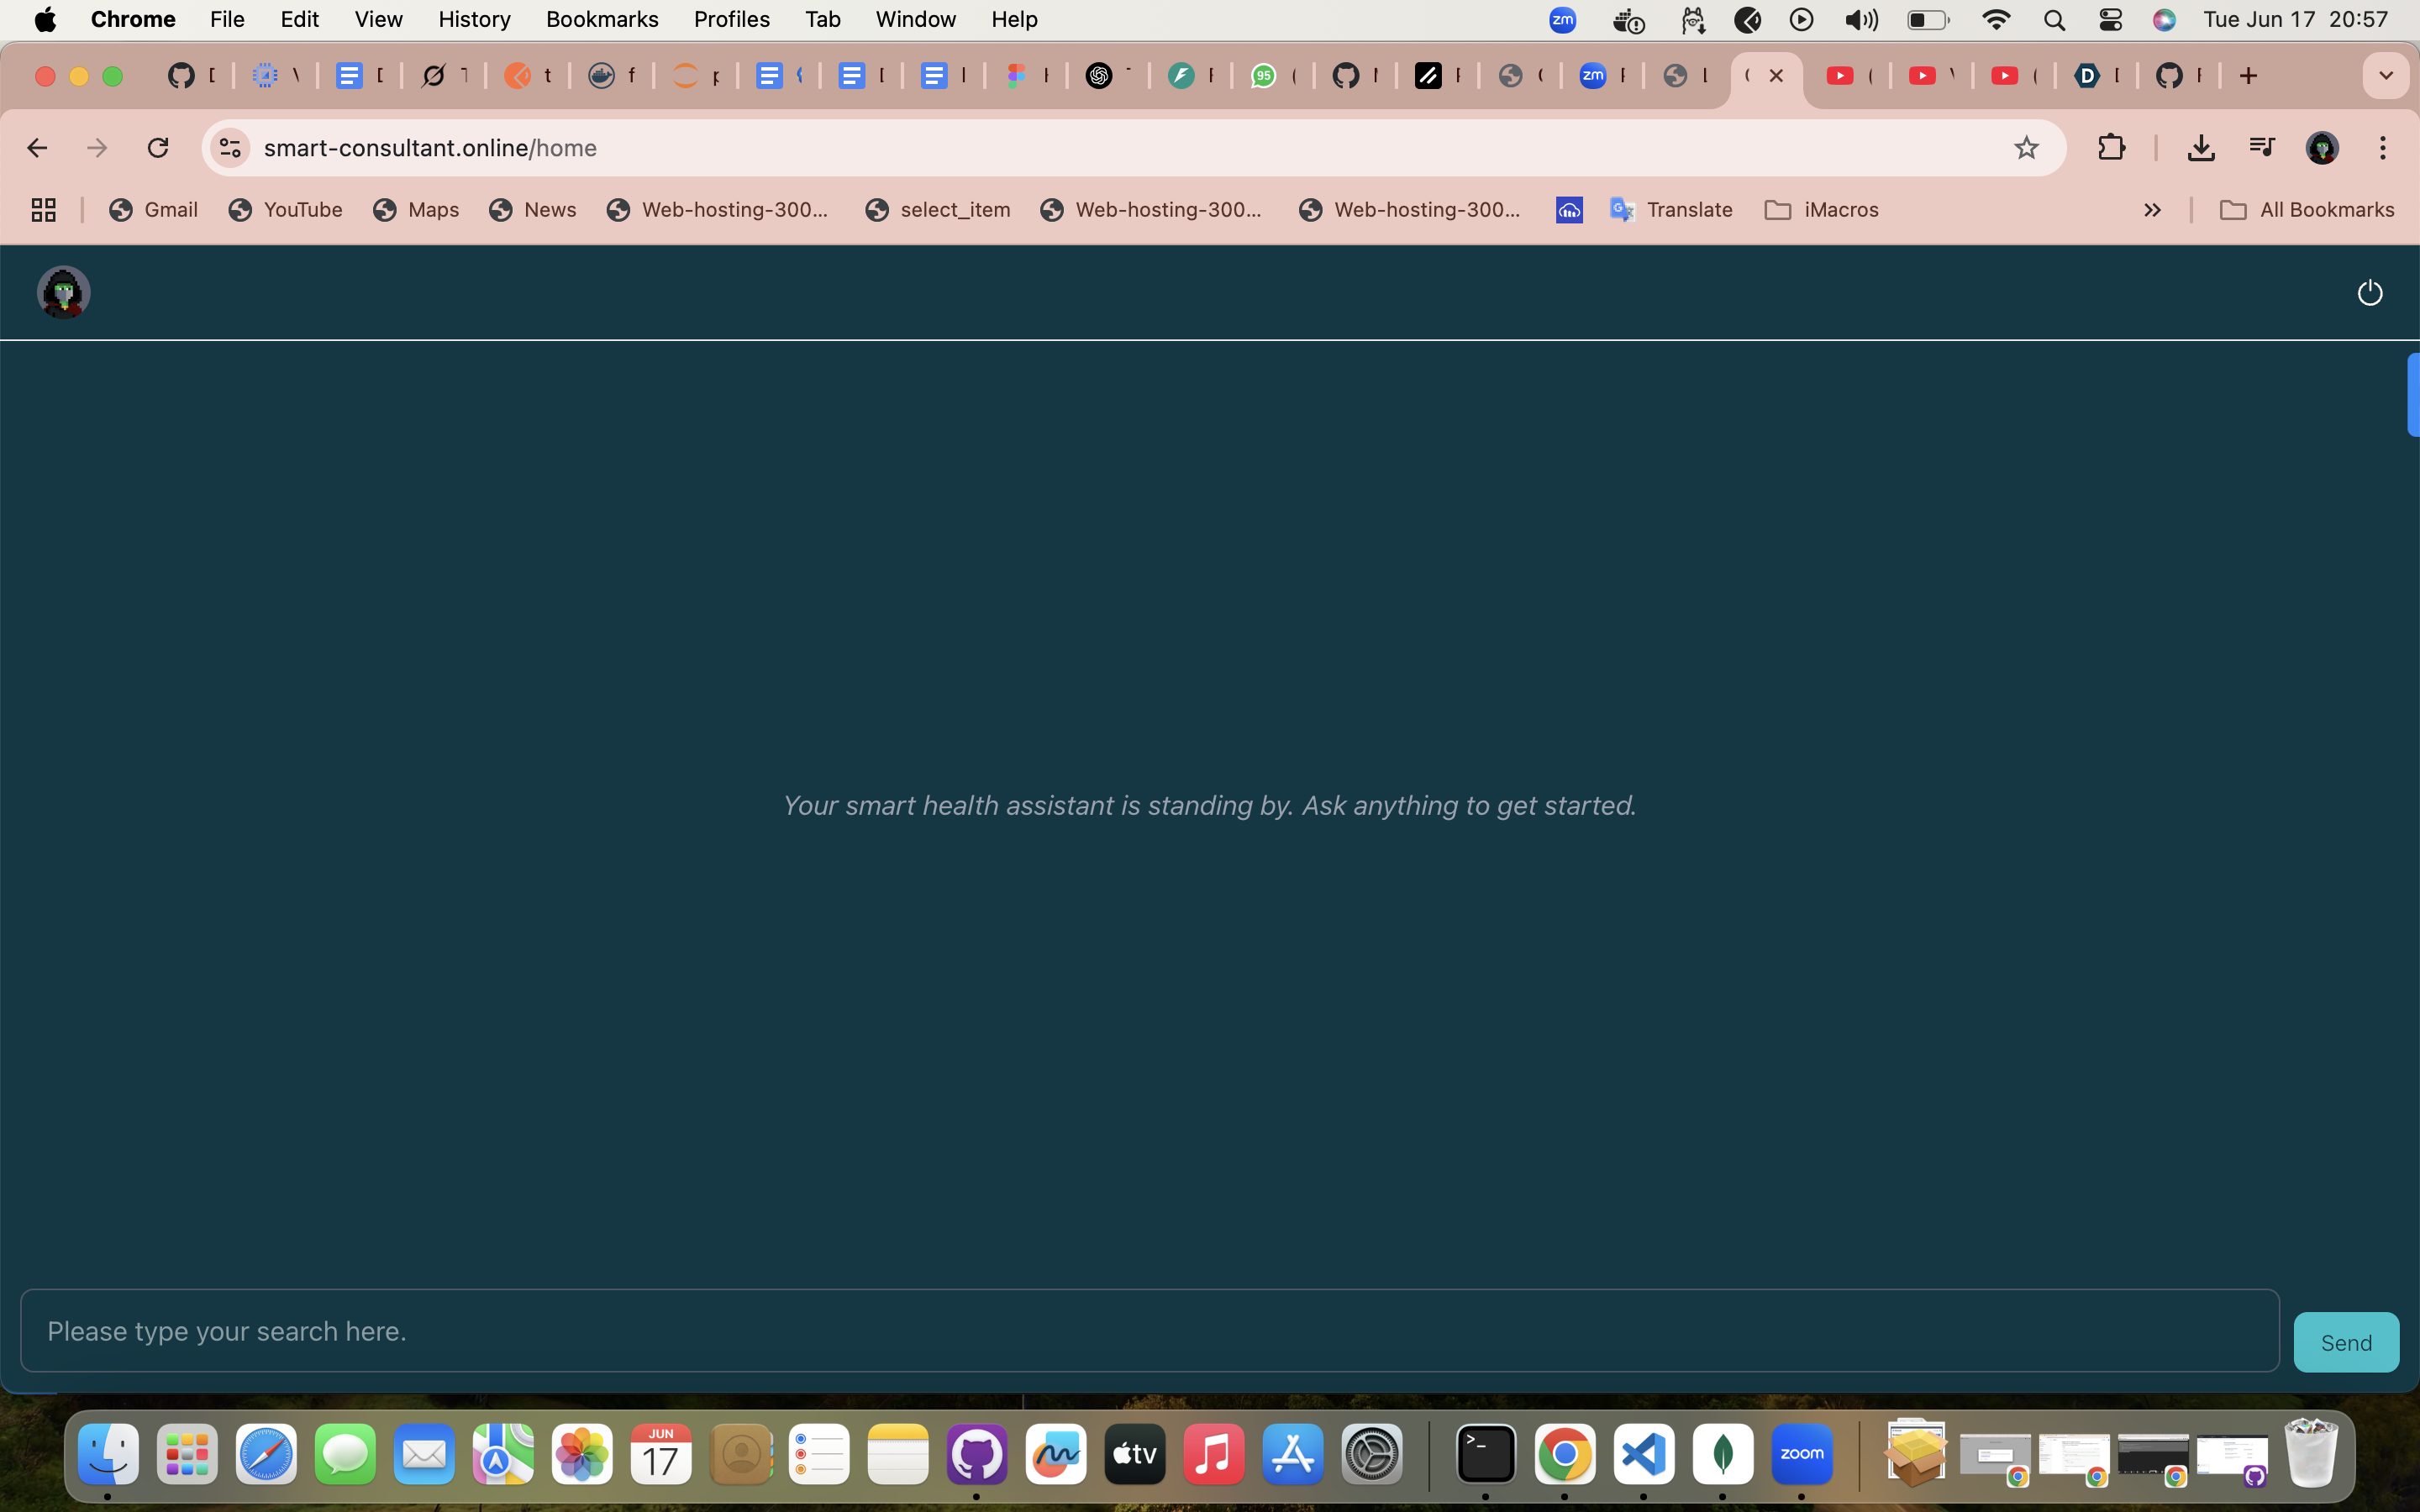Open the iMacros bookmarks folder
Image resolution: width=2420 pixels, height=1512 pixels.
1821,210
